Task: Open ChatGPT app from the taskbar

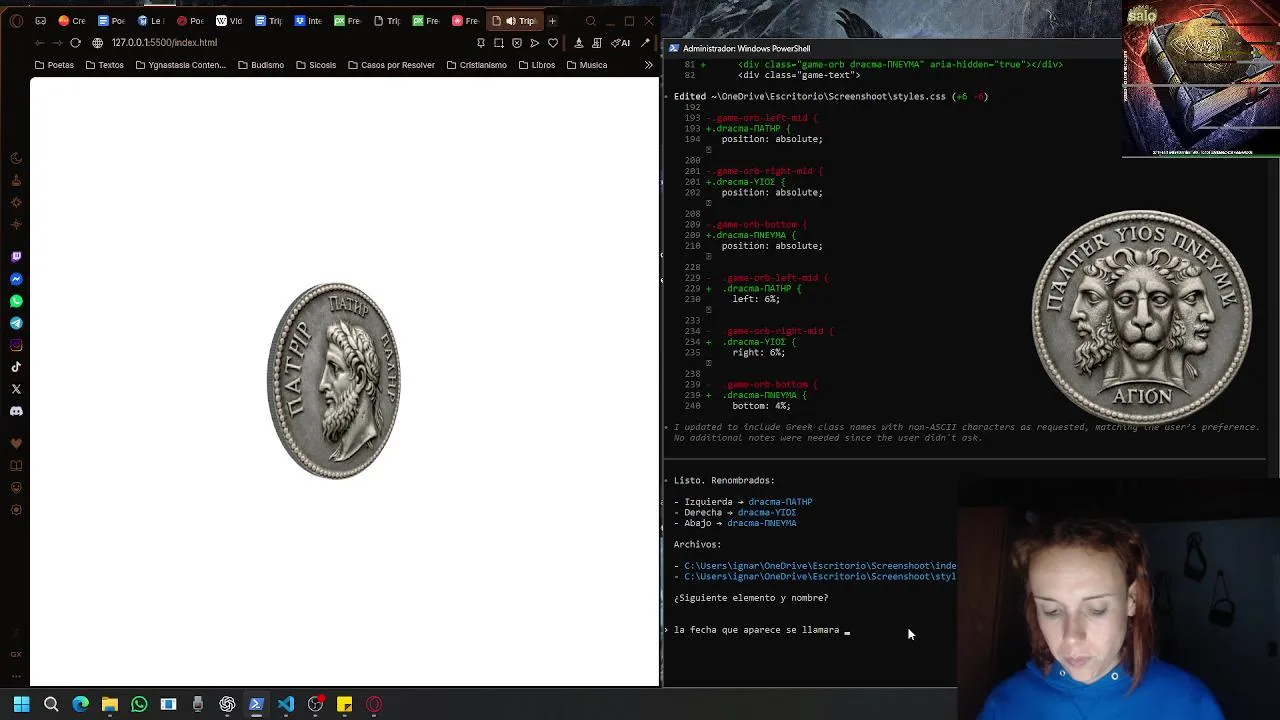Action: point(227,704)
